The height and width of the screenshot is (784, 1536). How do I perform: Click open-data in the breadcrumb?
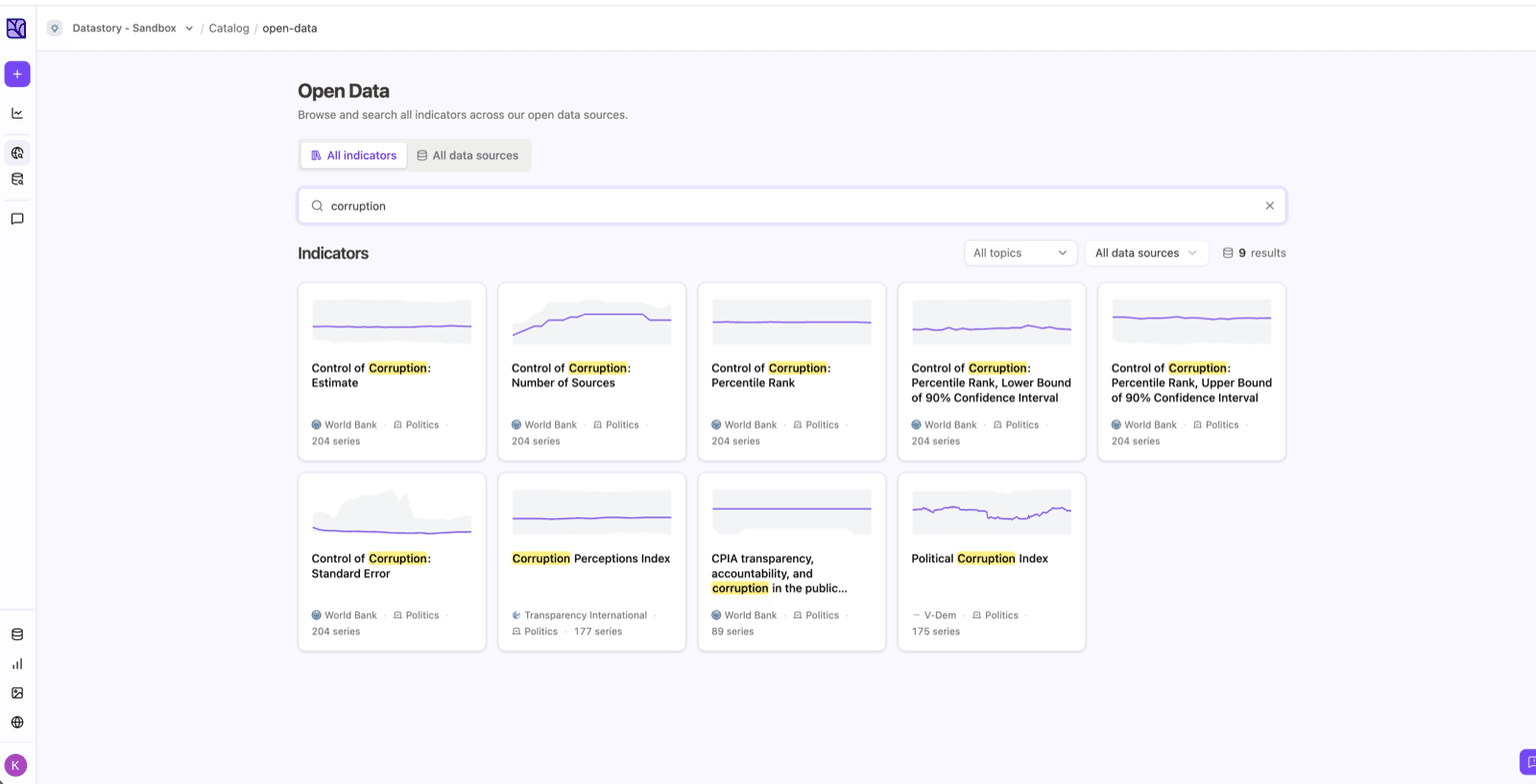[x=290, y=28]
